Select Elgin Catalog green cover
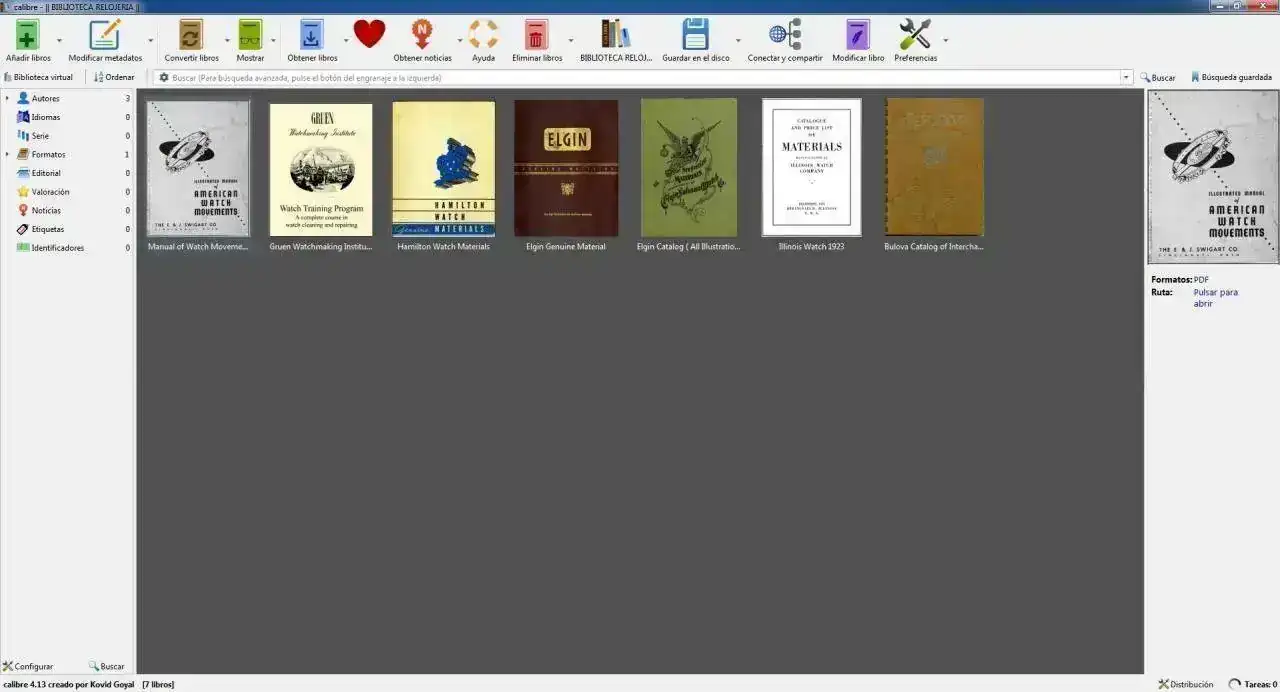 (x=689, y=167)
